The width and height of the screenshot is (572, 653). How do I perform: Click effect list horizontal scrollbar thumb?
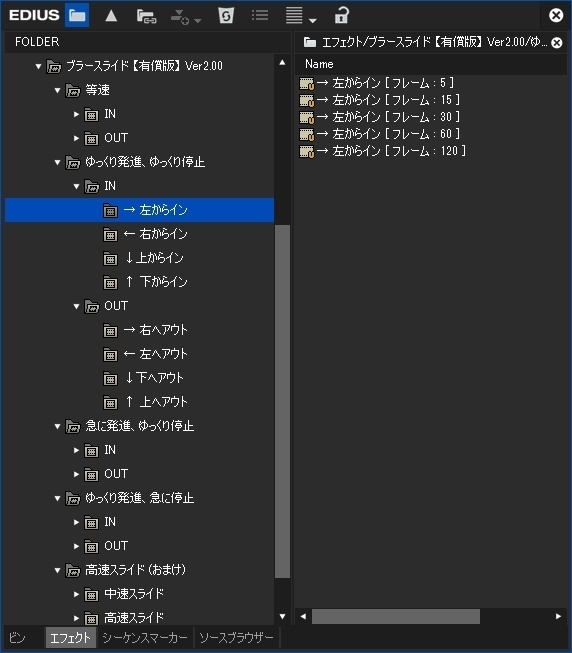[395, 616]
